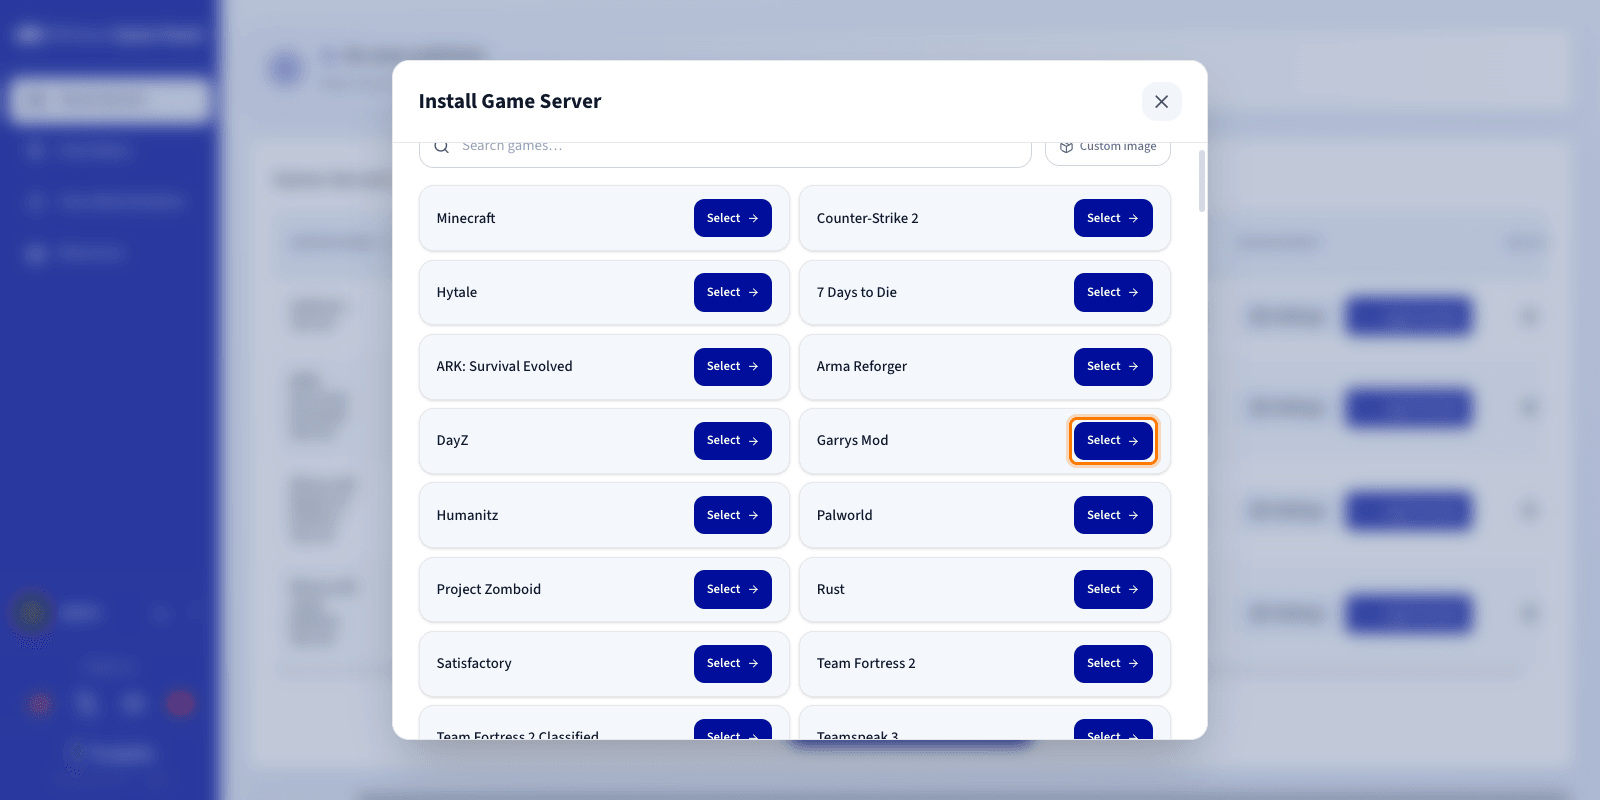
Task: Select Counter-Strike 2 server
Action: click(1113, 218)
